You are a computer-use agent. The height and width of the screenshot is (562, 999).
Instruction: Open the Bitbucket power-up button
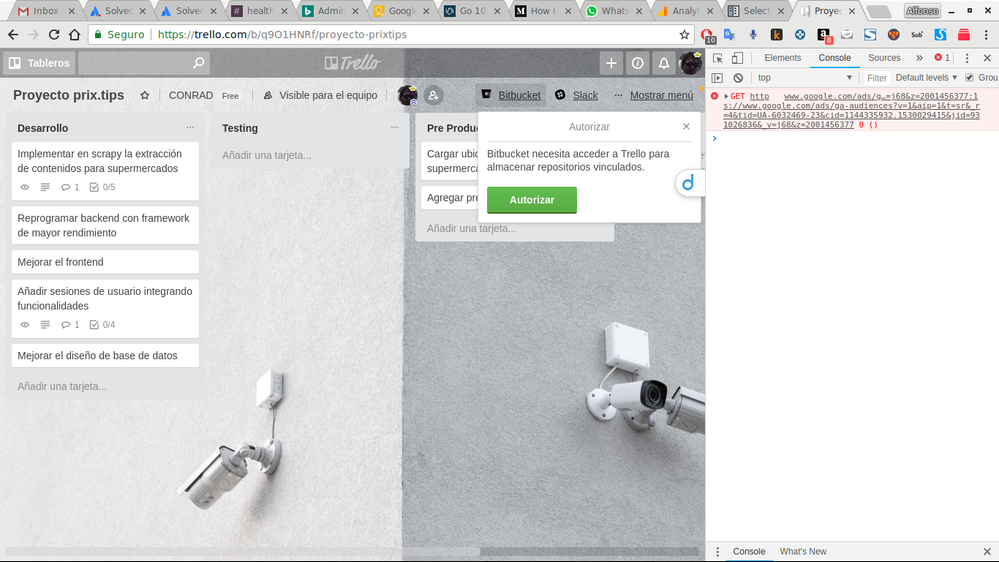click(511, 95)
